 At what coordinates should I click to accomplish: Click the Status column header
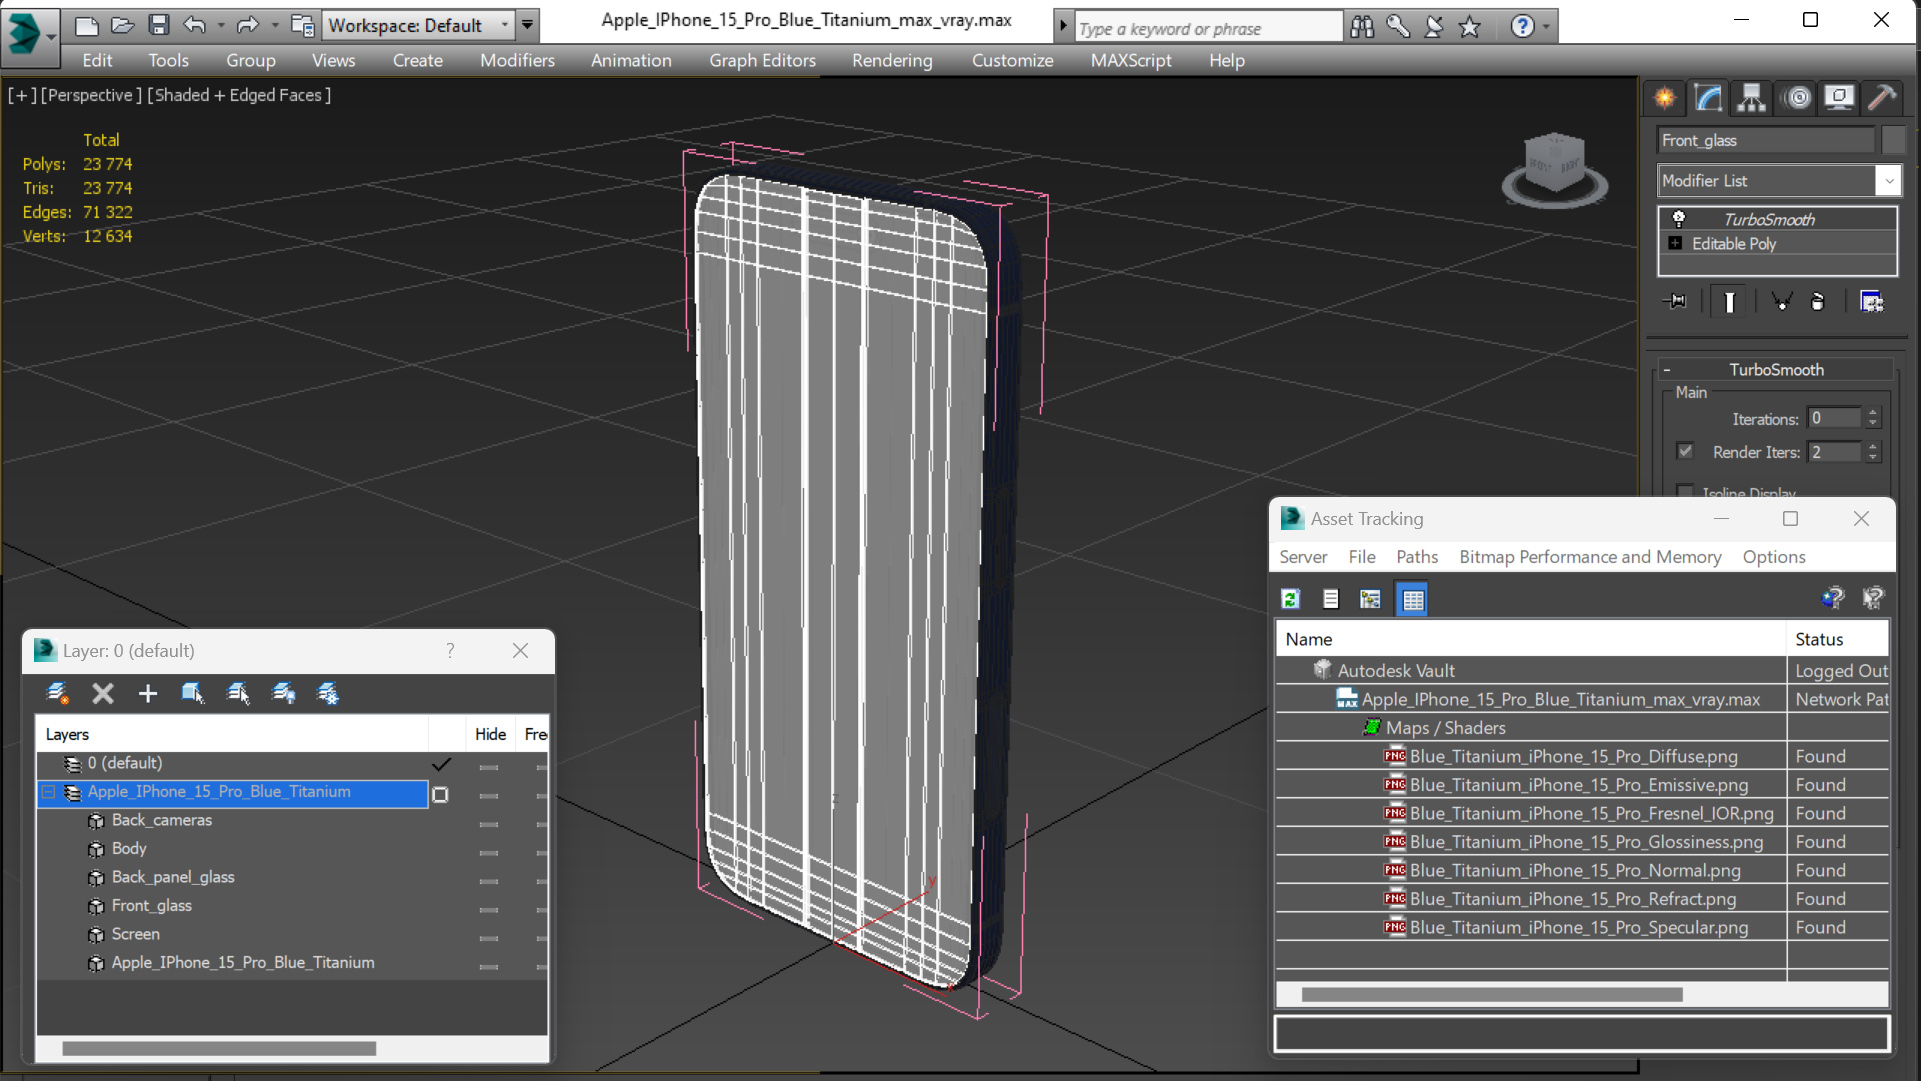[1837, 639]
